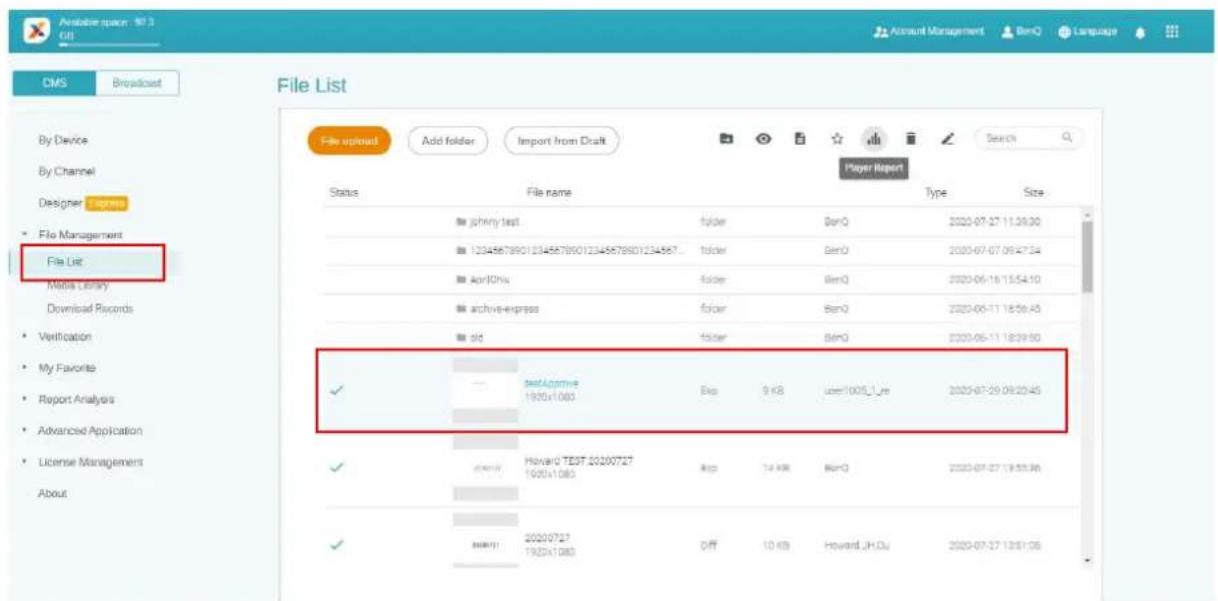The image size is (1218, 601).
Task: Click the document file icon in the toolbar
Action: (799, 140)
